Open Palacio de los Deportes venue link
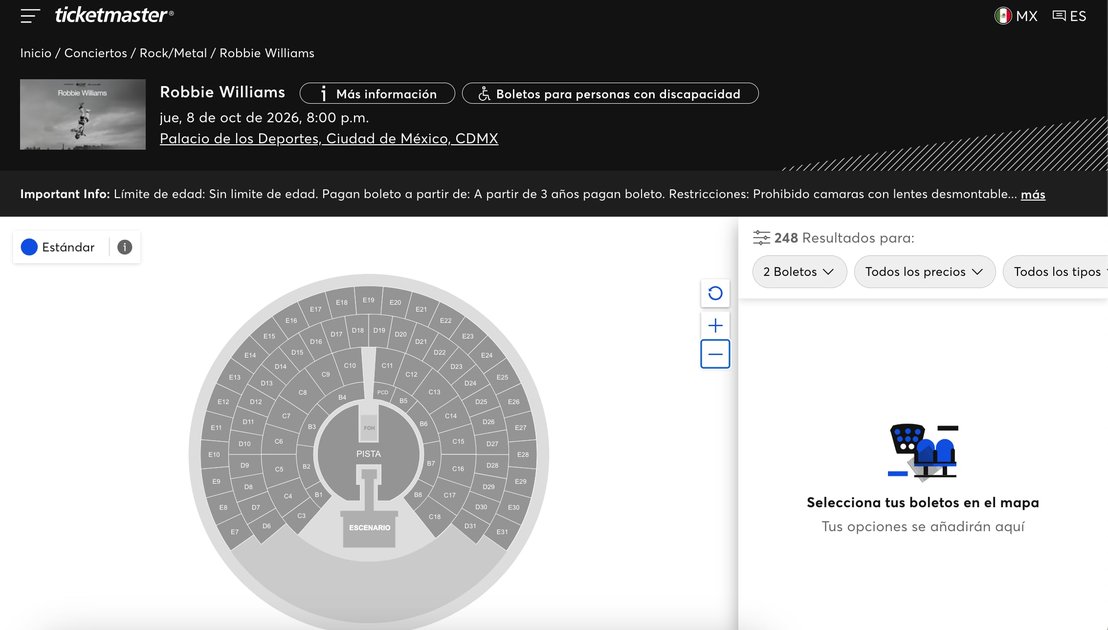 [329, 139]
